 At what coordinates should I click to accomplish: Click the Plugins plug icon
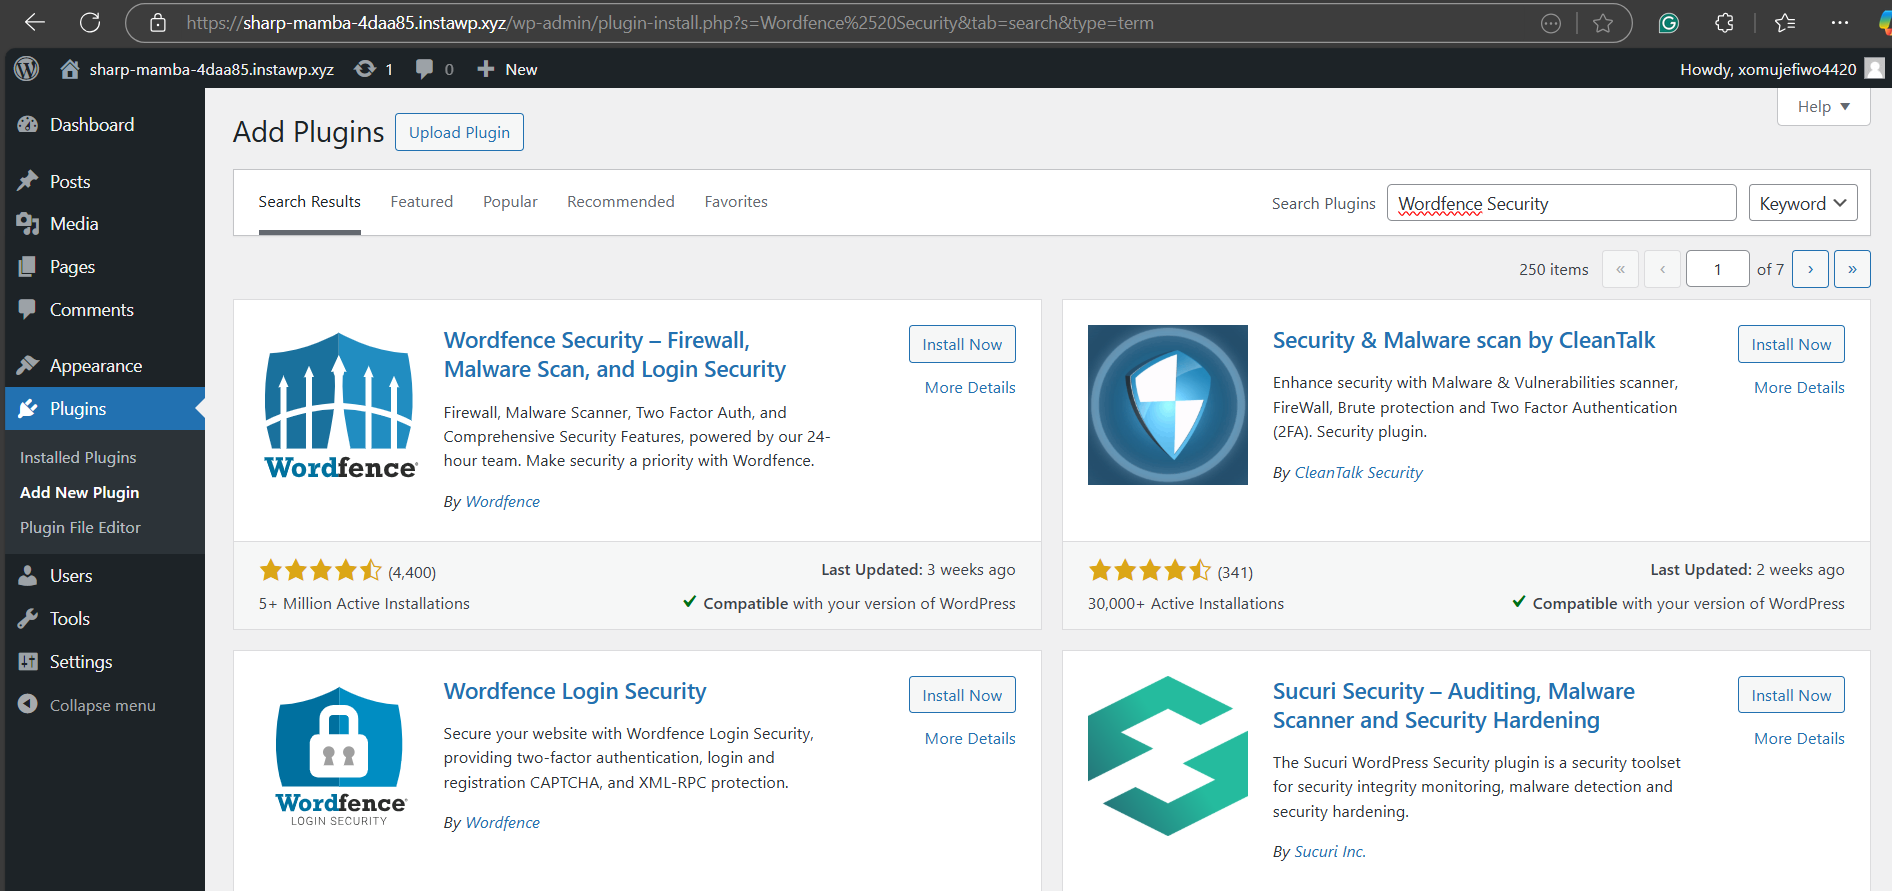pos(28,408)
